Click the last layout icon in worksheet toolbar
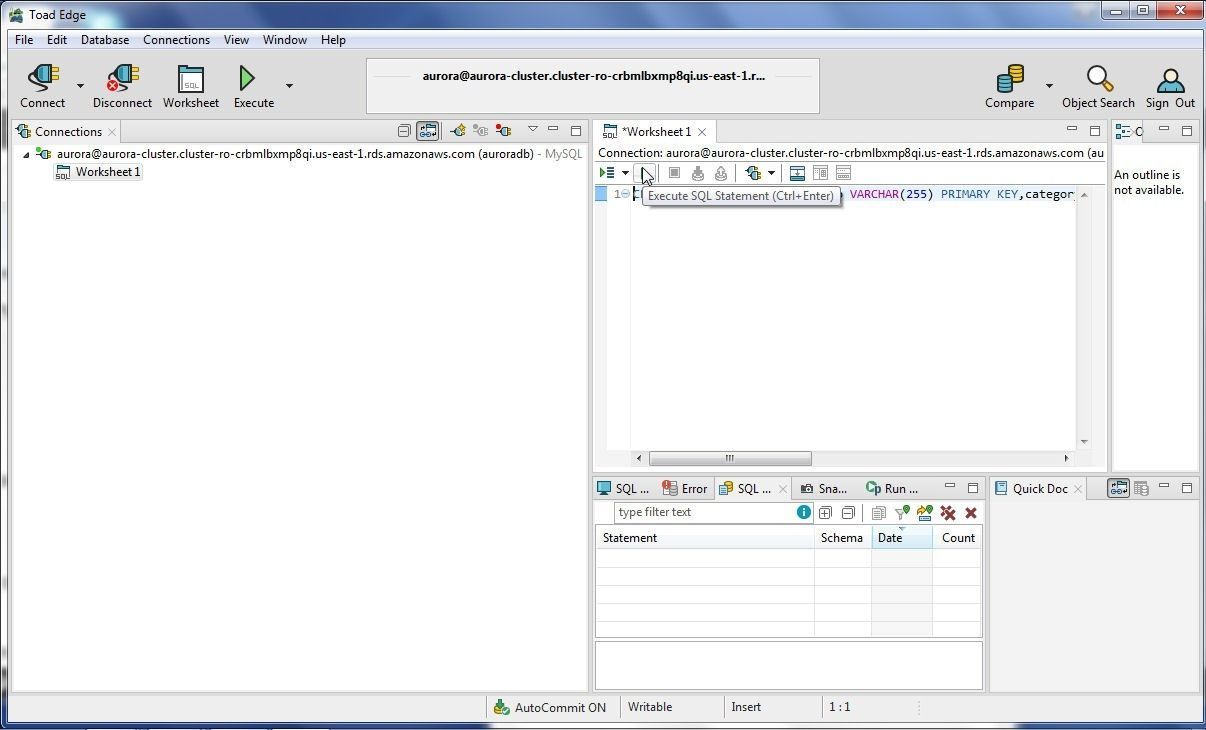This screenshot has height=730, width=1206. coord(843,173)
